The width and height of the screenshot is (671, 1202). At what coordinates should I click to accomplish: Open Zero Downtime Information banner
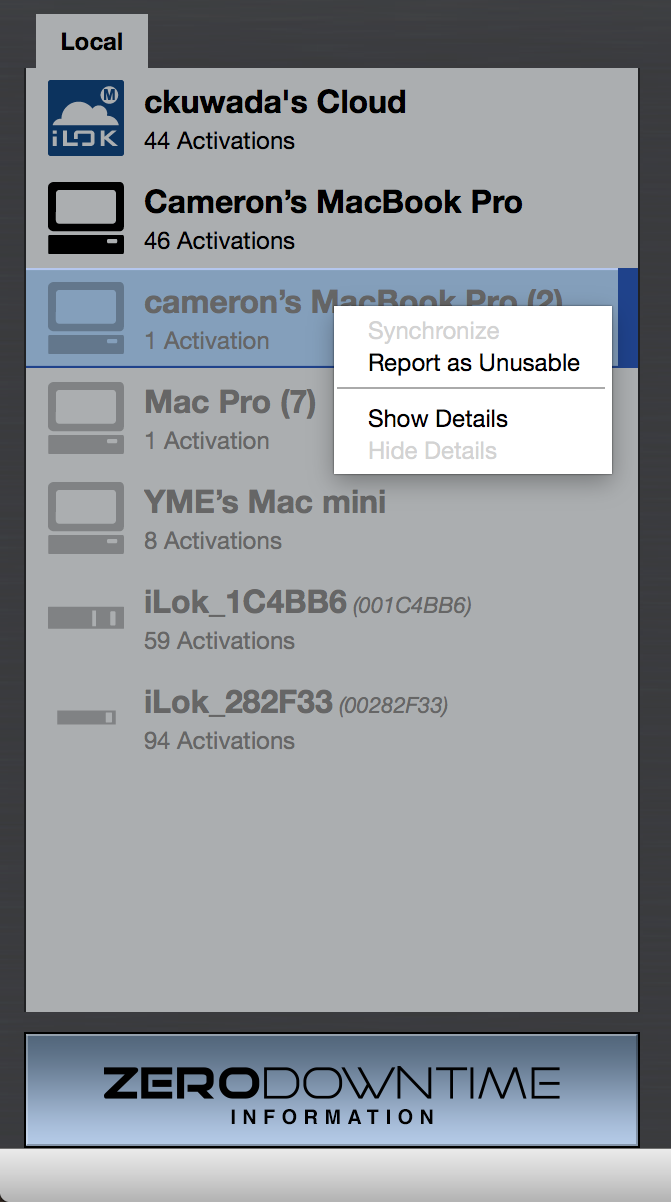pyautogui.click(x=332, y=1090)
